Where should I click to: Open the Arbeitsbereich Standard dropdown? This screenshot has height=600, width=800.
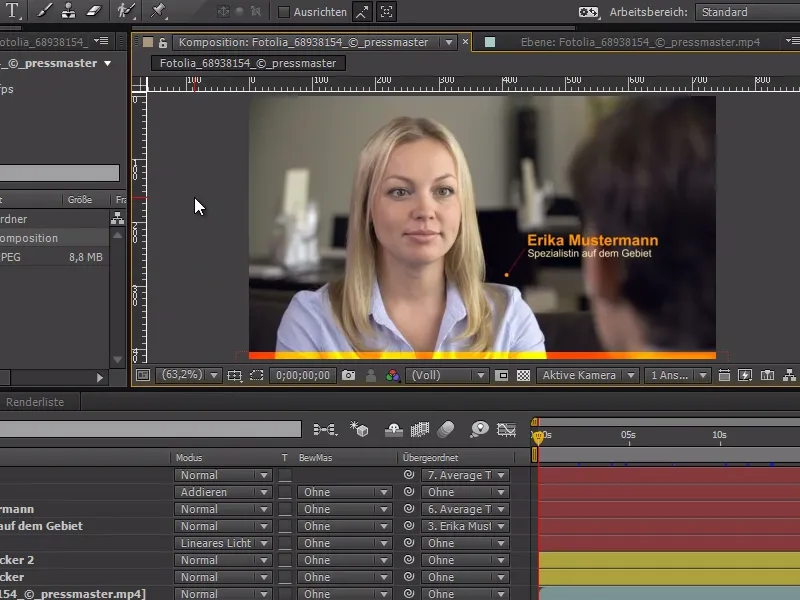[x=747, y=12]
